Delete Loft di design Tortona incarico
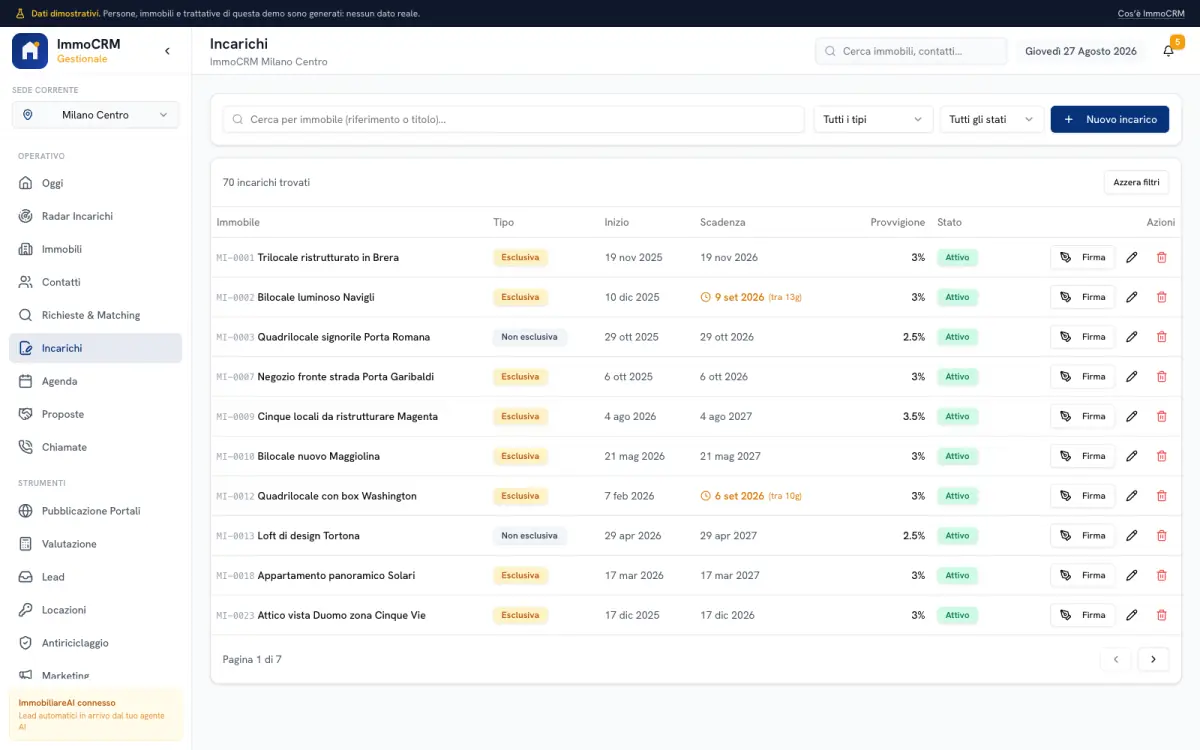The image size is (1200, 750). click(x=1161, y=536)
